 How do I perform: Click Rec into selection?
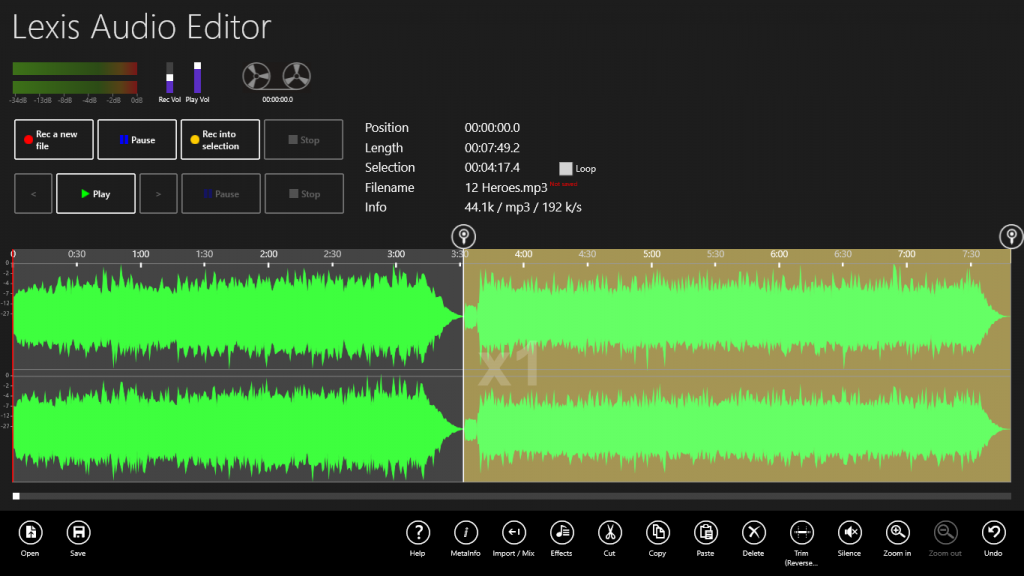coord(219,139)
